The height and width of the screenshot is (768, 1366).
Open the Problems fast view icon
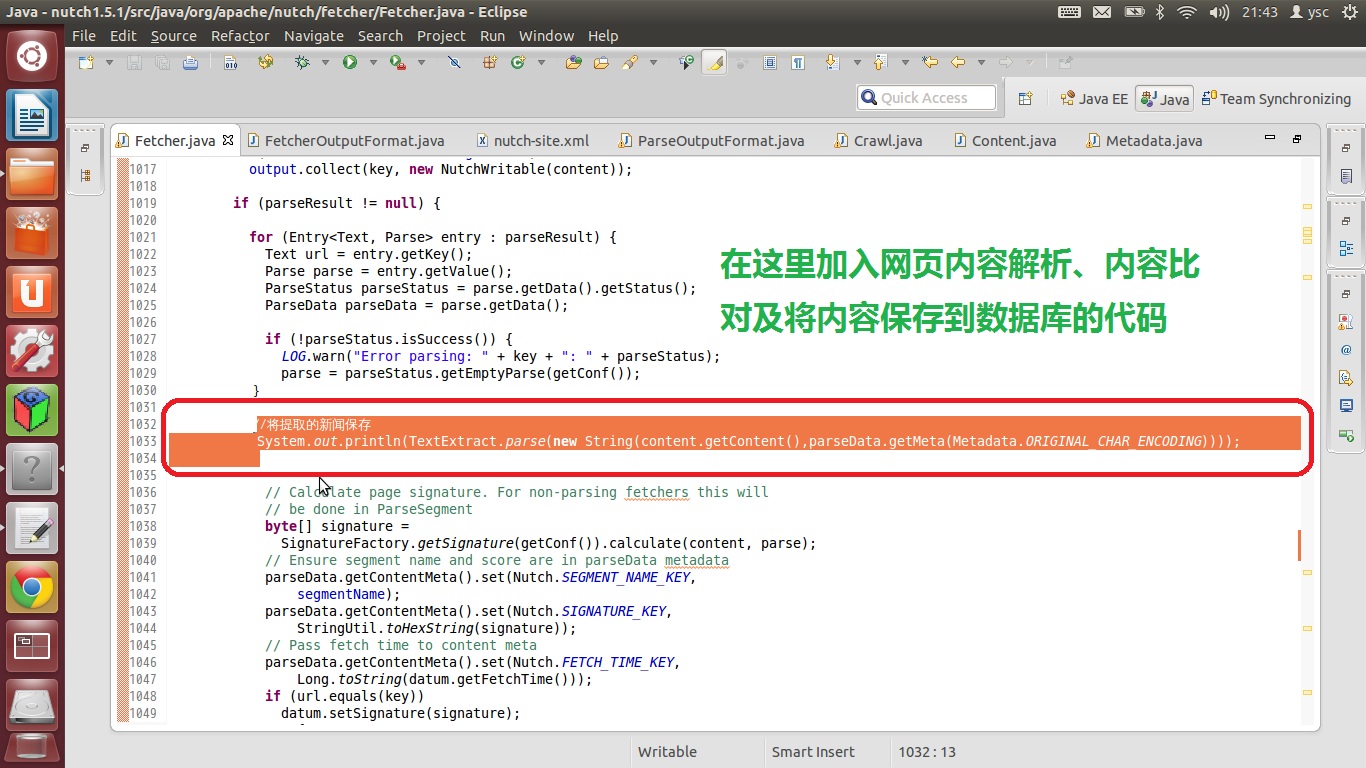coord(1346,322)
